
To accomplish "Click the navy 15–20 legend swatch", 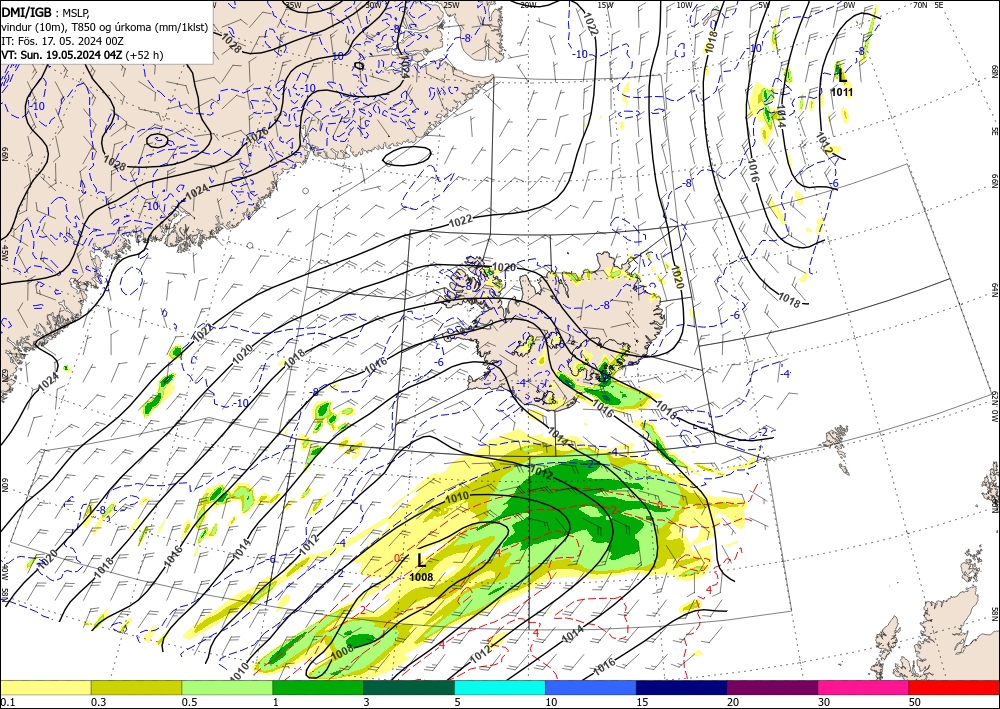I will coord(682,687).
